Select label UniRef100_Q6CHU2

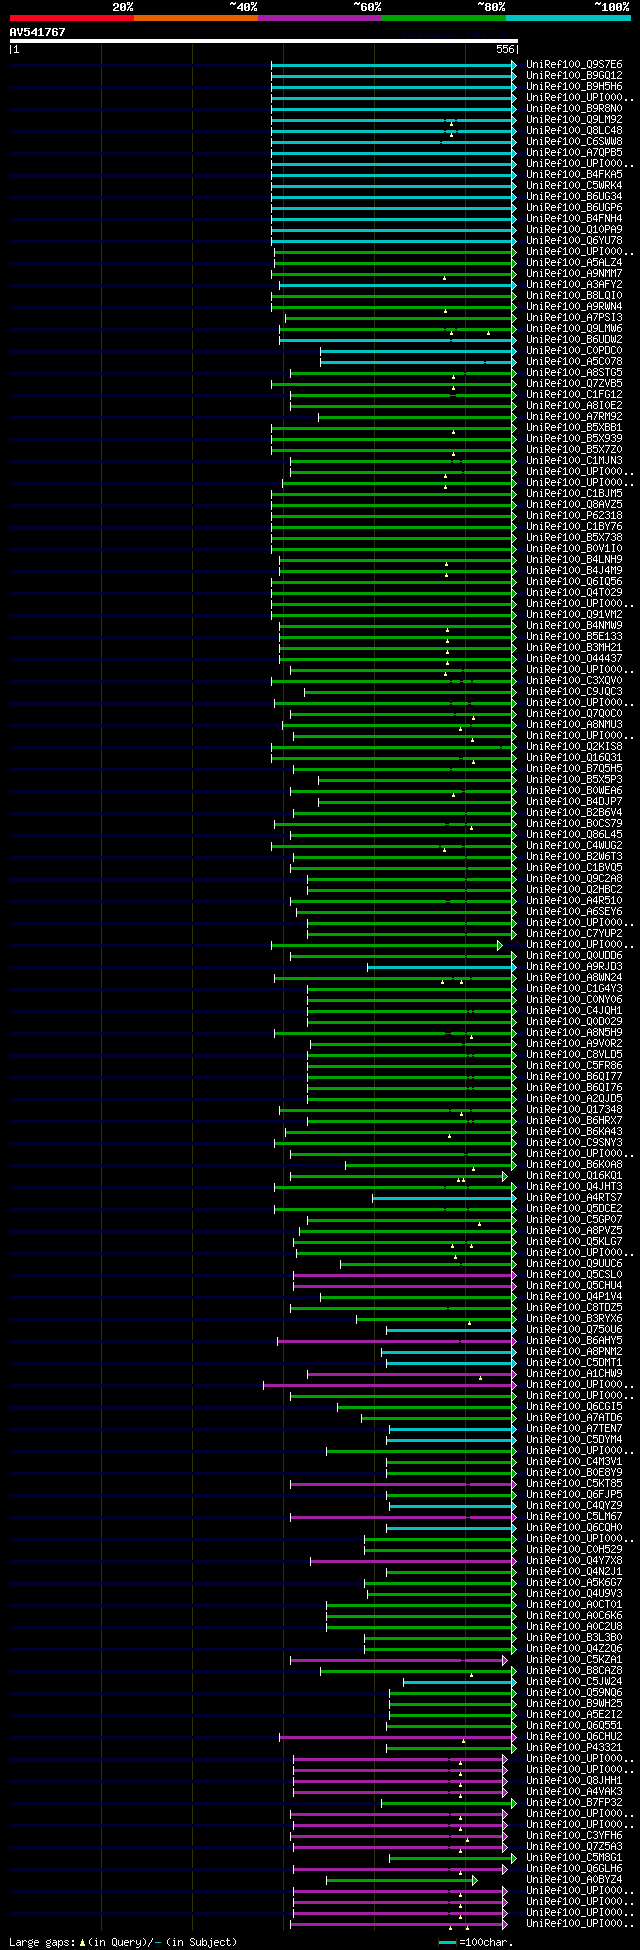(574, 1736)
